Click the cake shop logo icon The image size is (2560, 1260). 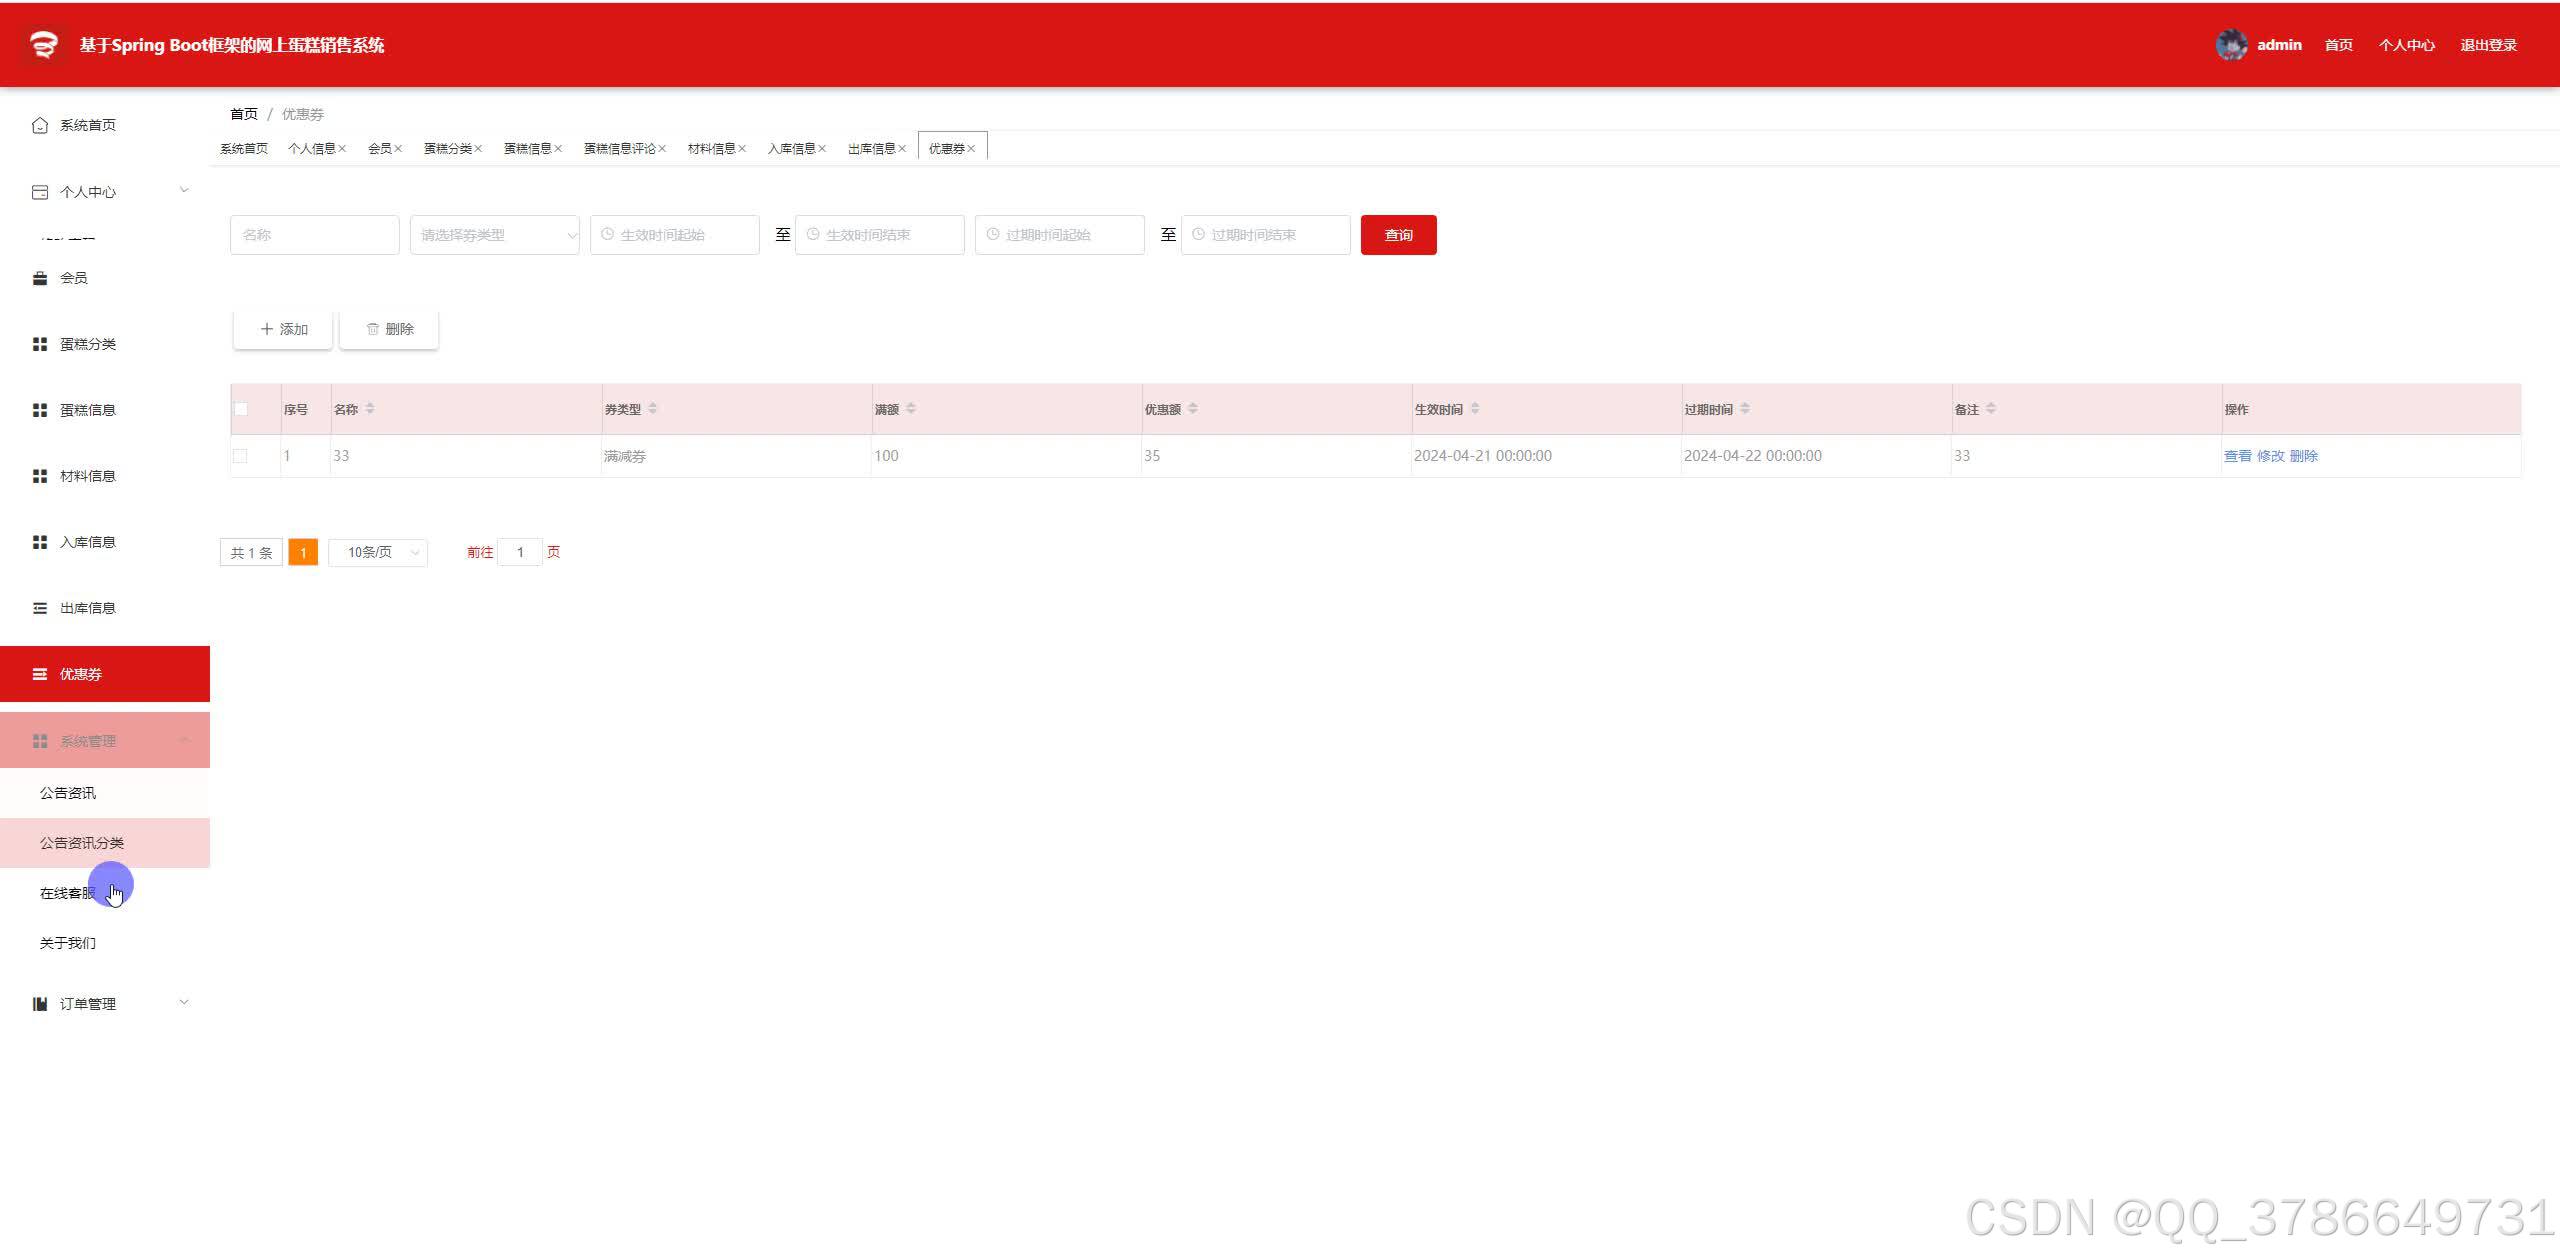click(43, 45)
